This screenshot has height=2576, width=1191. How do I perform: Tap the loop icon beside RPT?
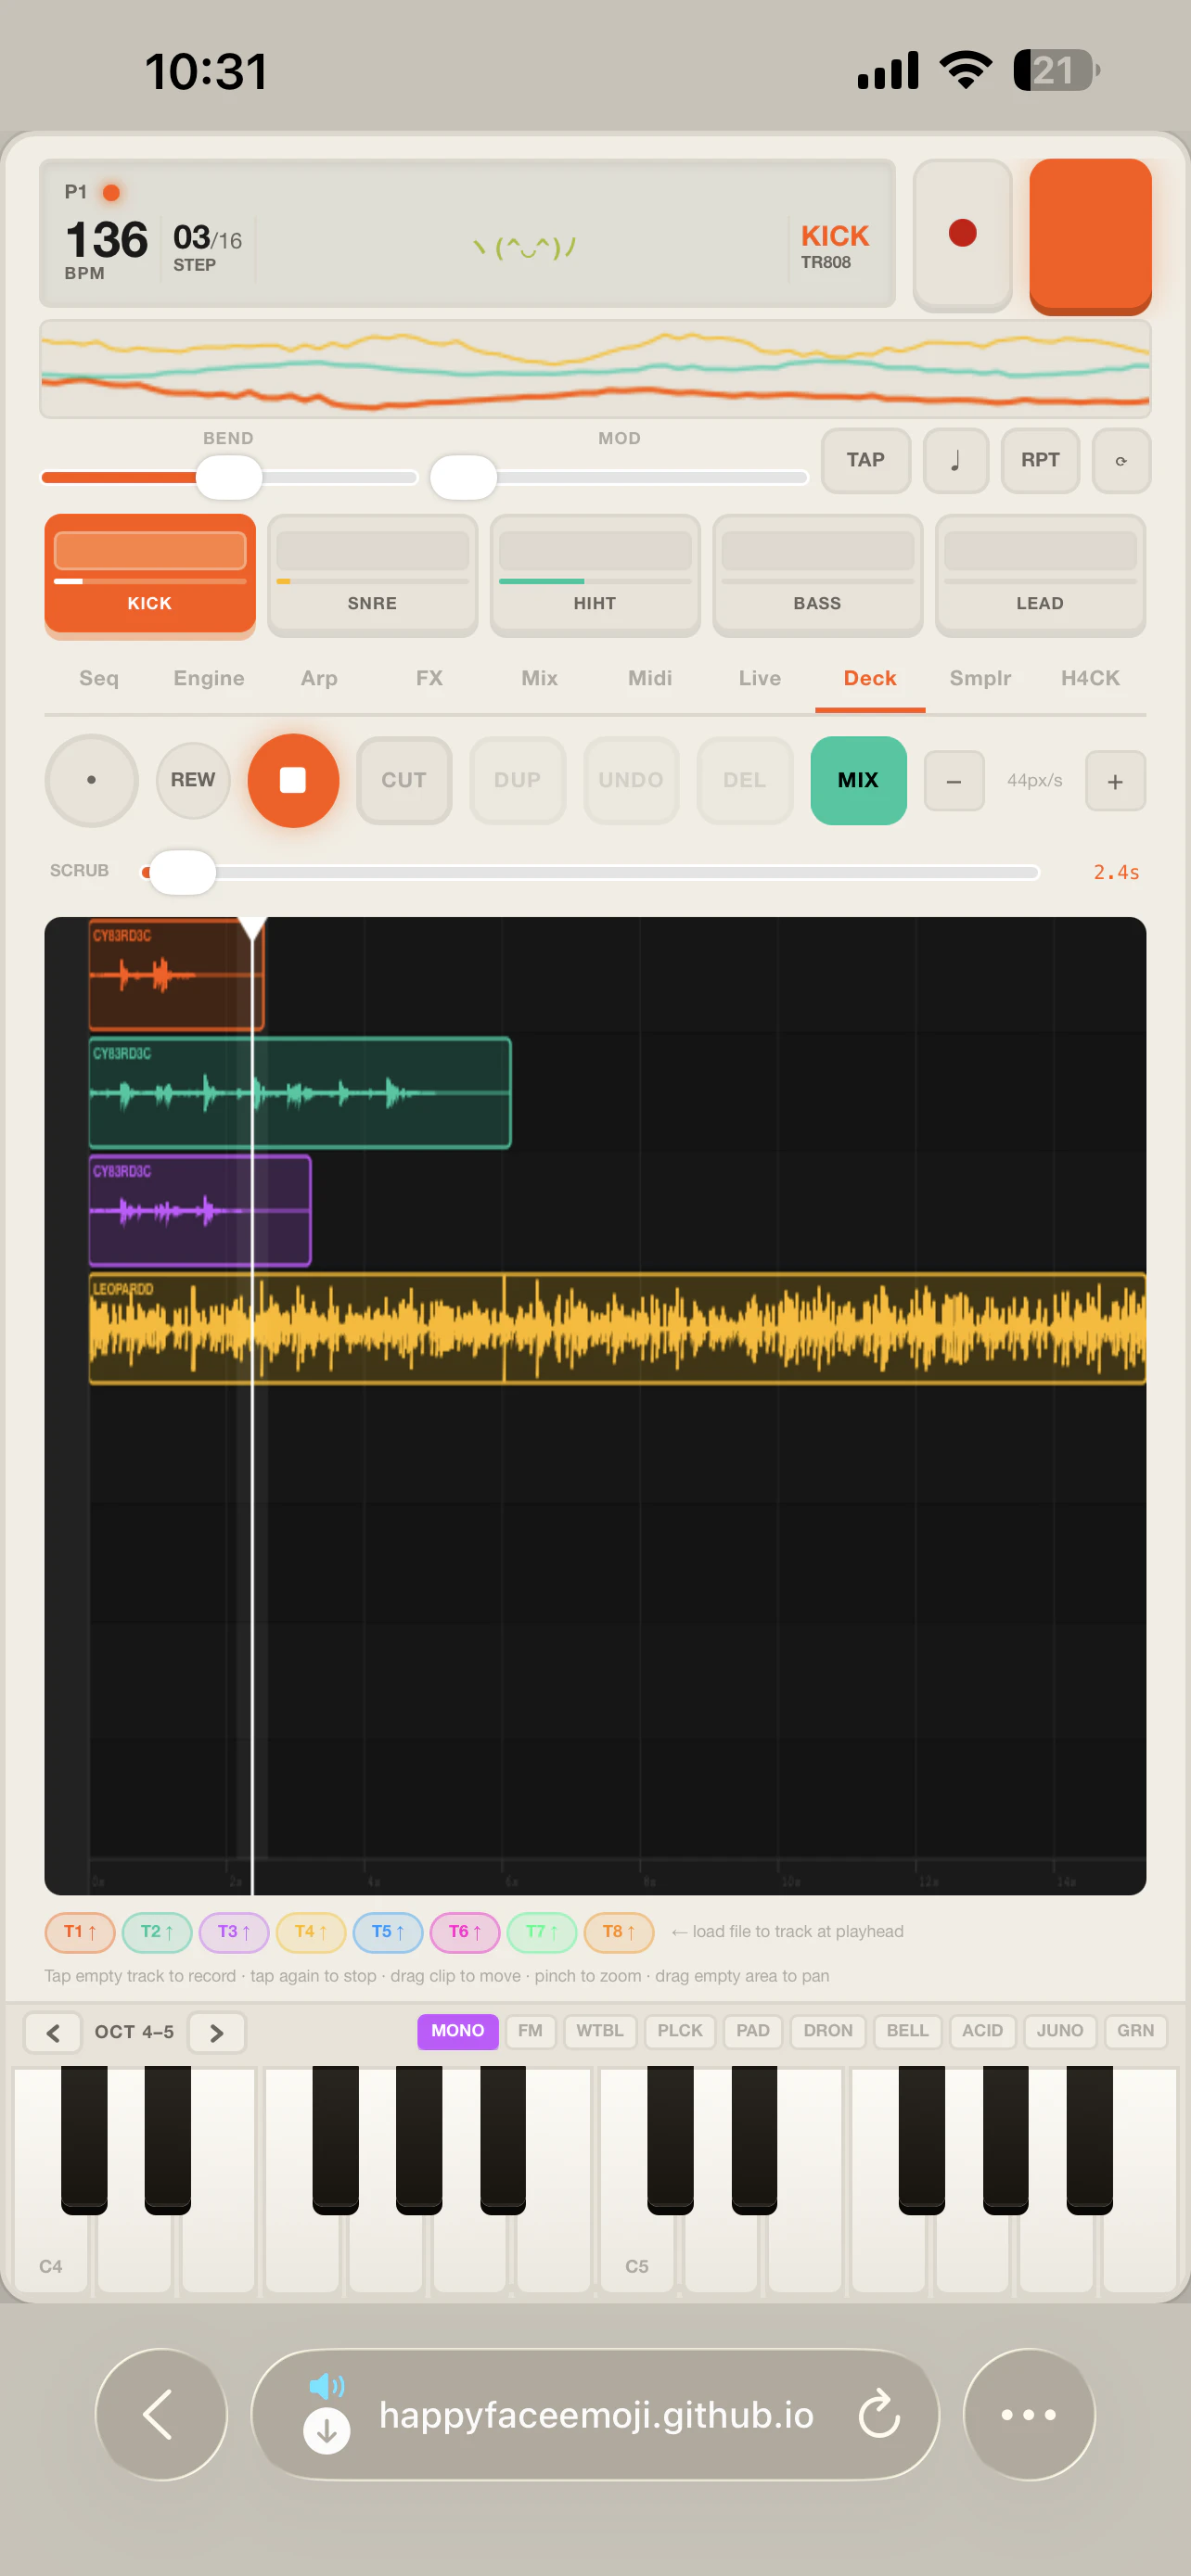coord(1121,460)
